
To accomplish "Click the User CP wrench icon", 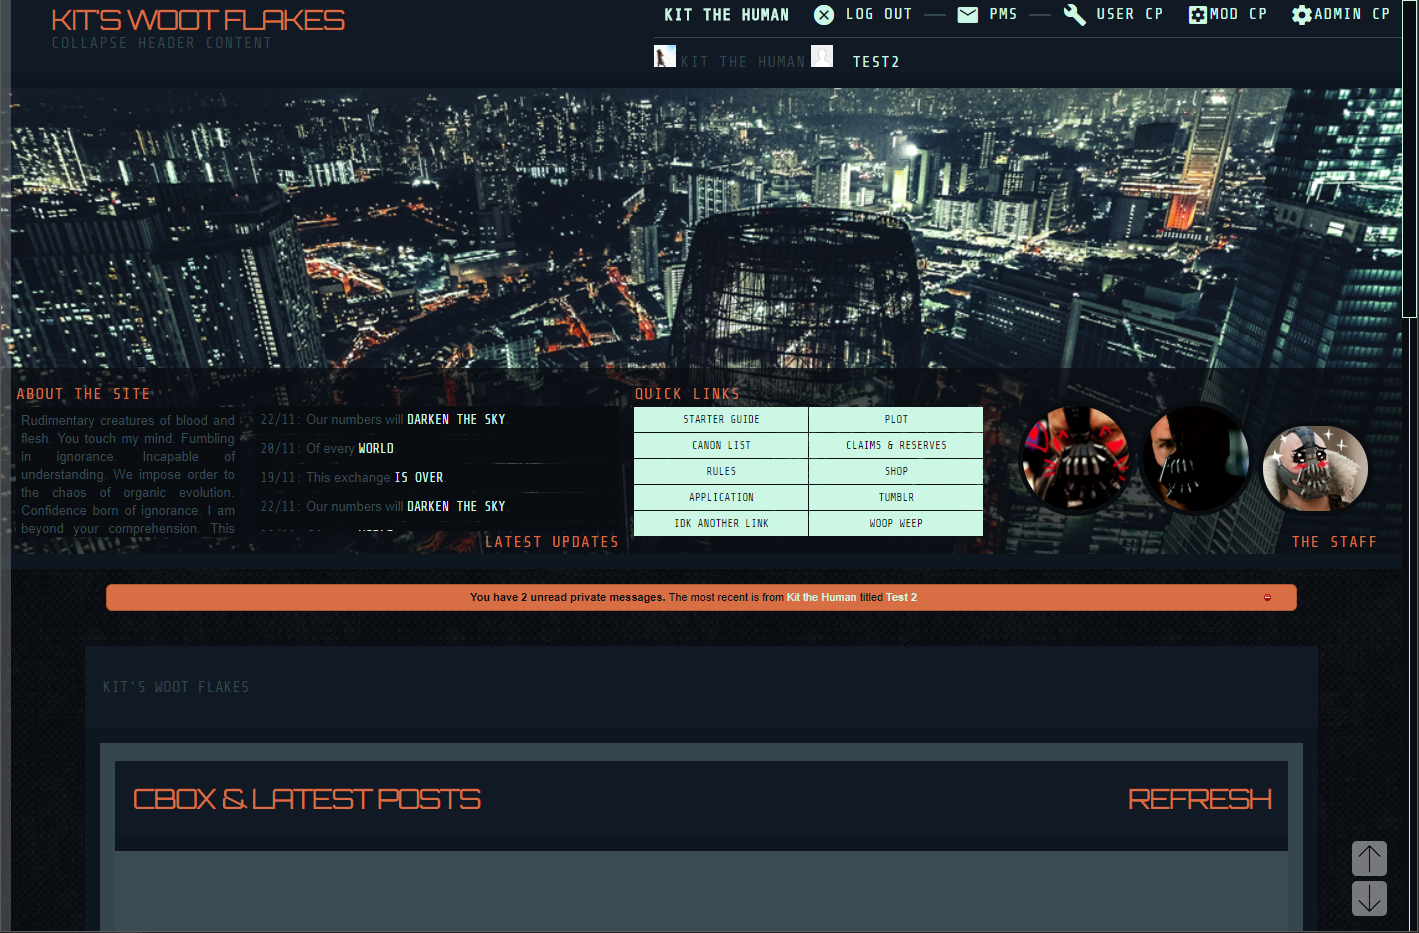I will coord(1075,15).
